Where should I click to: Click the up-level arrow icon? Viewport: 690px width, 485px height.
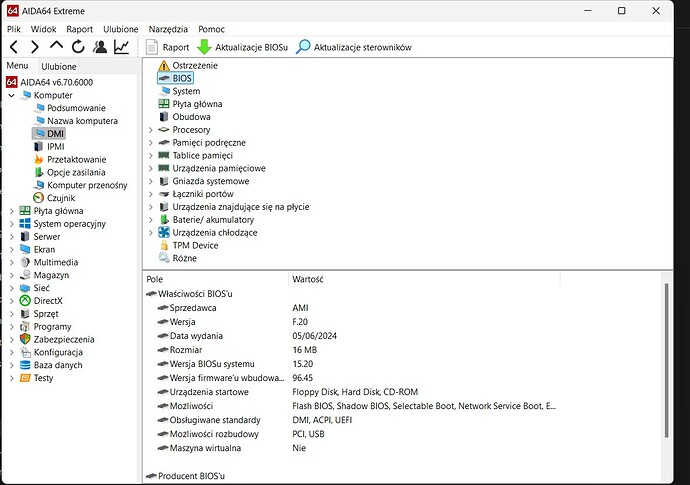tap(56, 46)
